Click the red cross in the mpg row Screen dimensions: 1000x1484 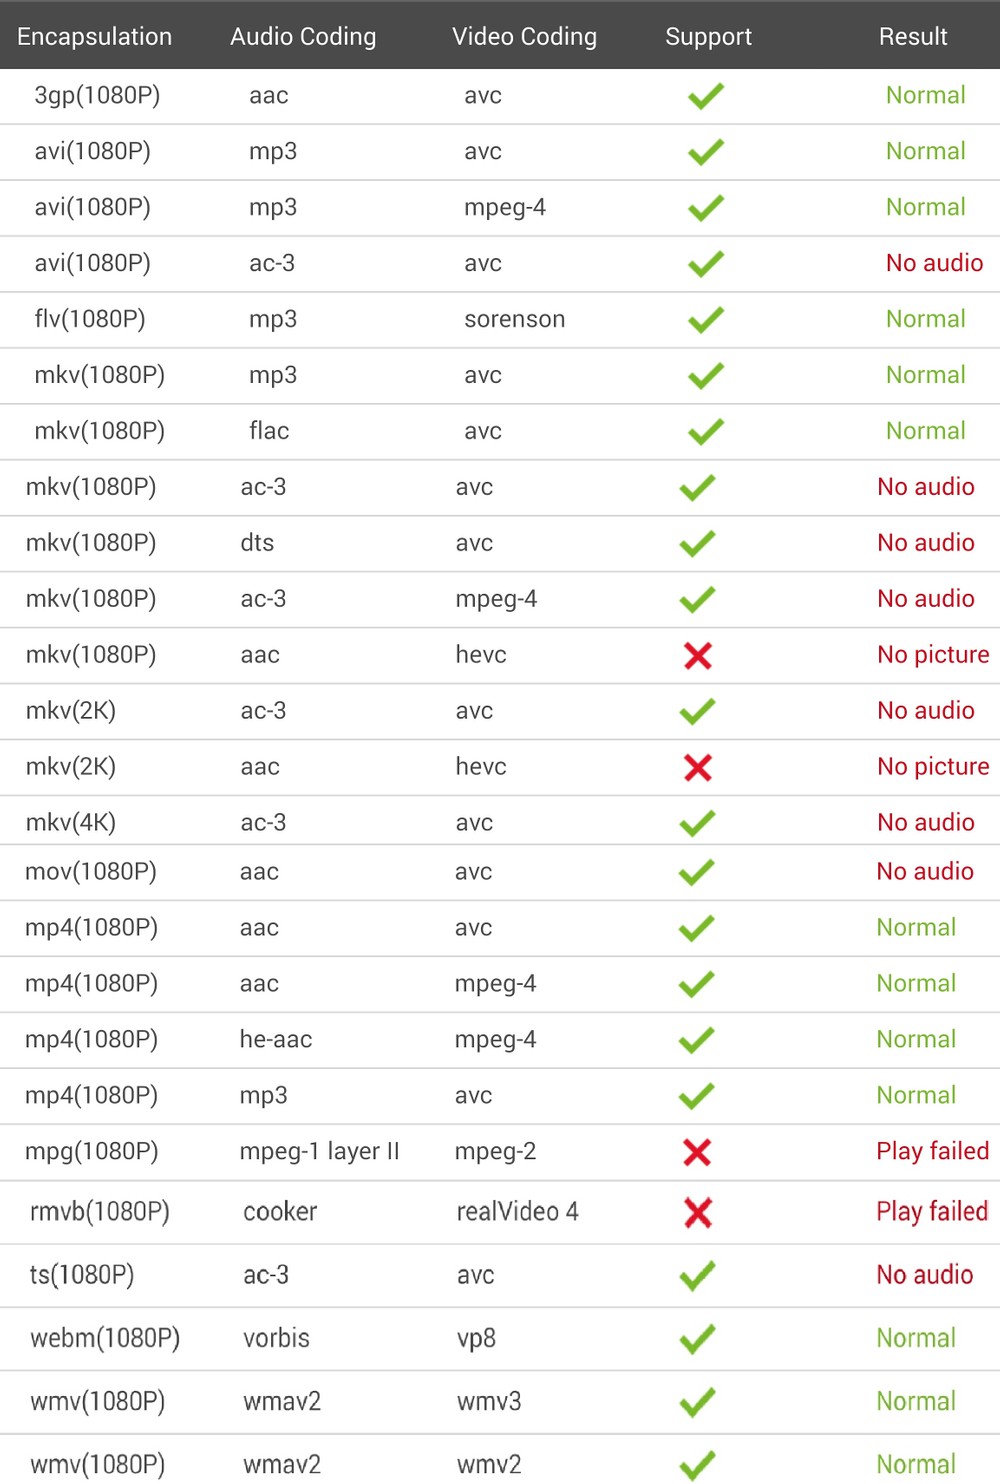[x=697, y=1152]
